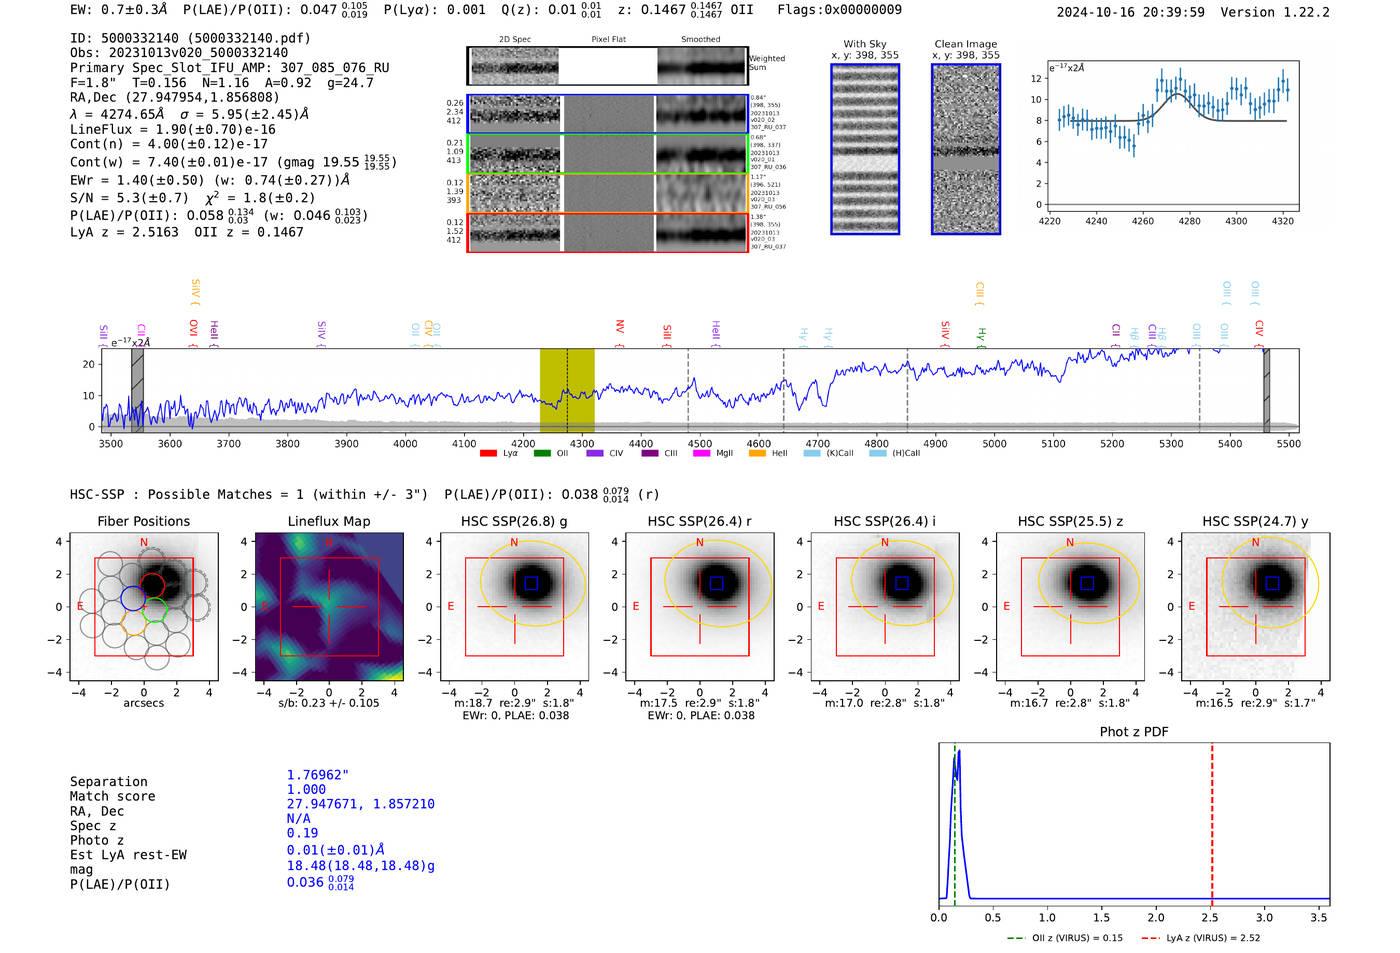
Task: Click the With Sky image panel
Action: [865, 149]
